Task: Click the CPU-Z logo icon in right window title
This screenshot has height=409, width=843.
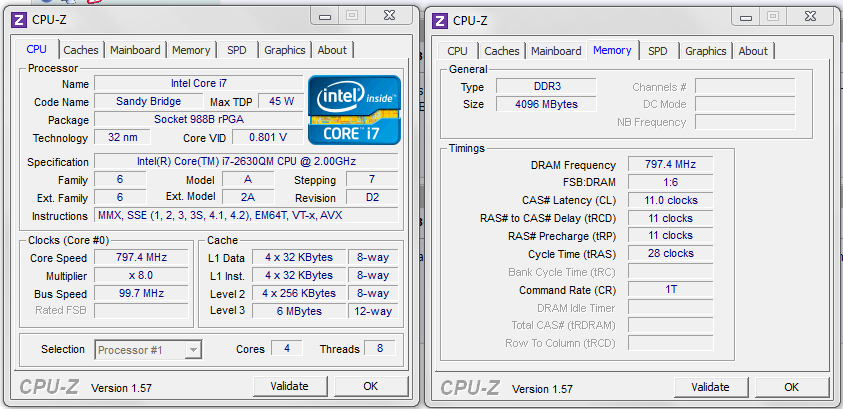Action: pos(440,21)
